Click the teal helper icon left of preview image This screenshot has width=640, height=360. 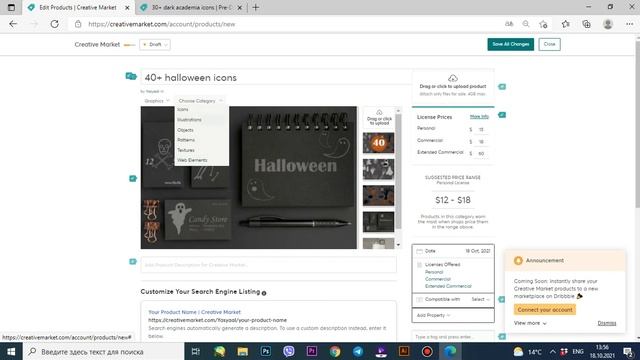(x=133, y=178)
